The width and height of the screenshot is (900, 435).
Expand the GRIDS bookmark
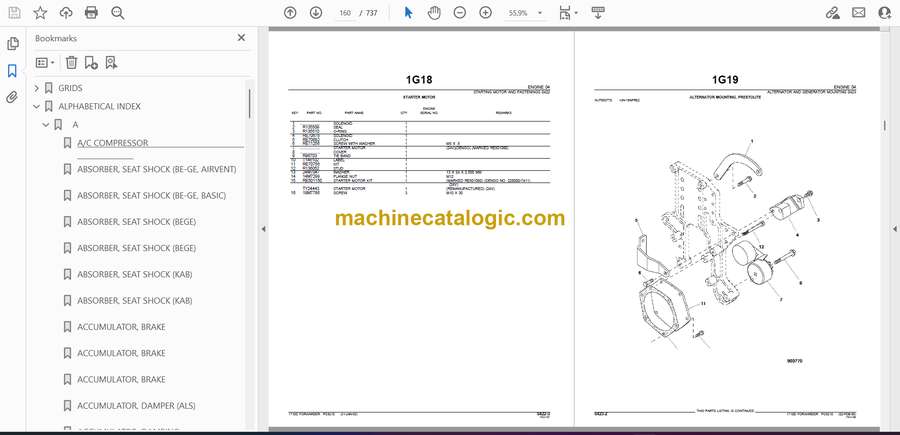click(37, 88)
